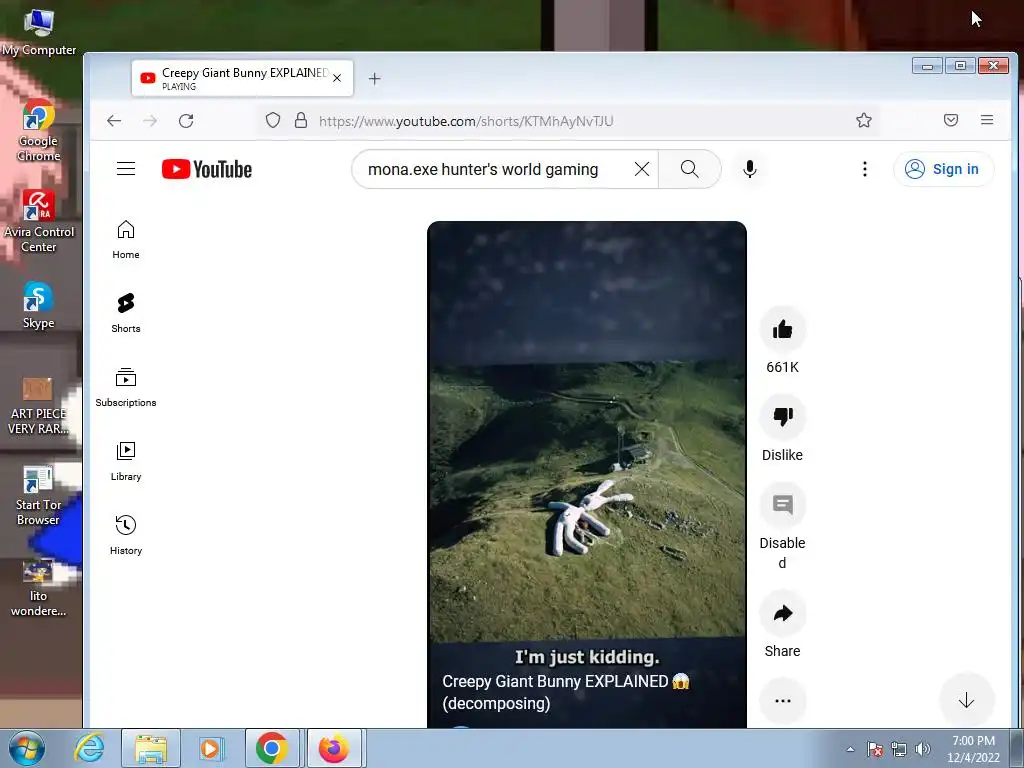Open Library in the sidebar
1024x768 pixels.
tap(126, 462)
